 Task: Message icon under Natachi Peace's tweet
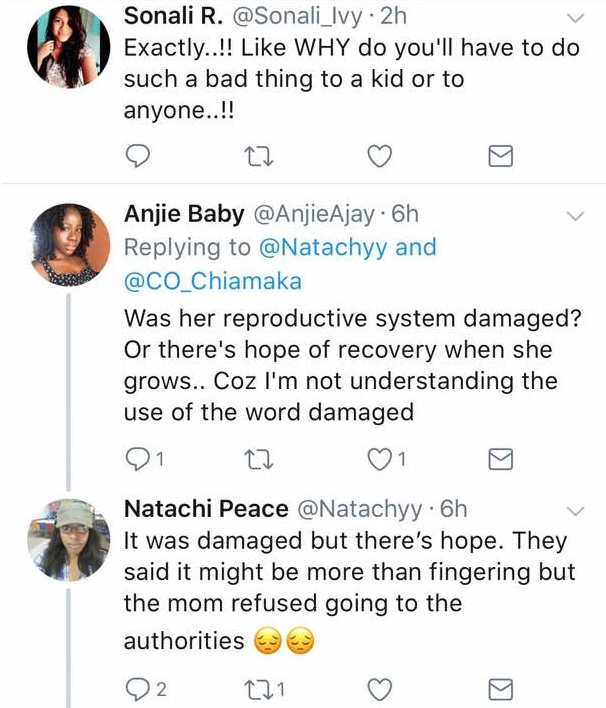point(499,687)
